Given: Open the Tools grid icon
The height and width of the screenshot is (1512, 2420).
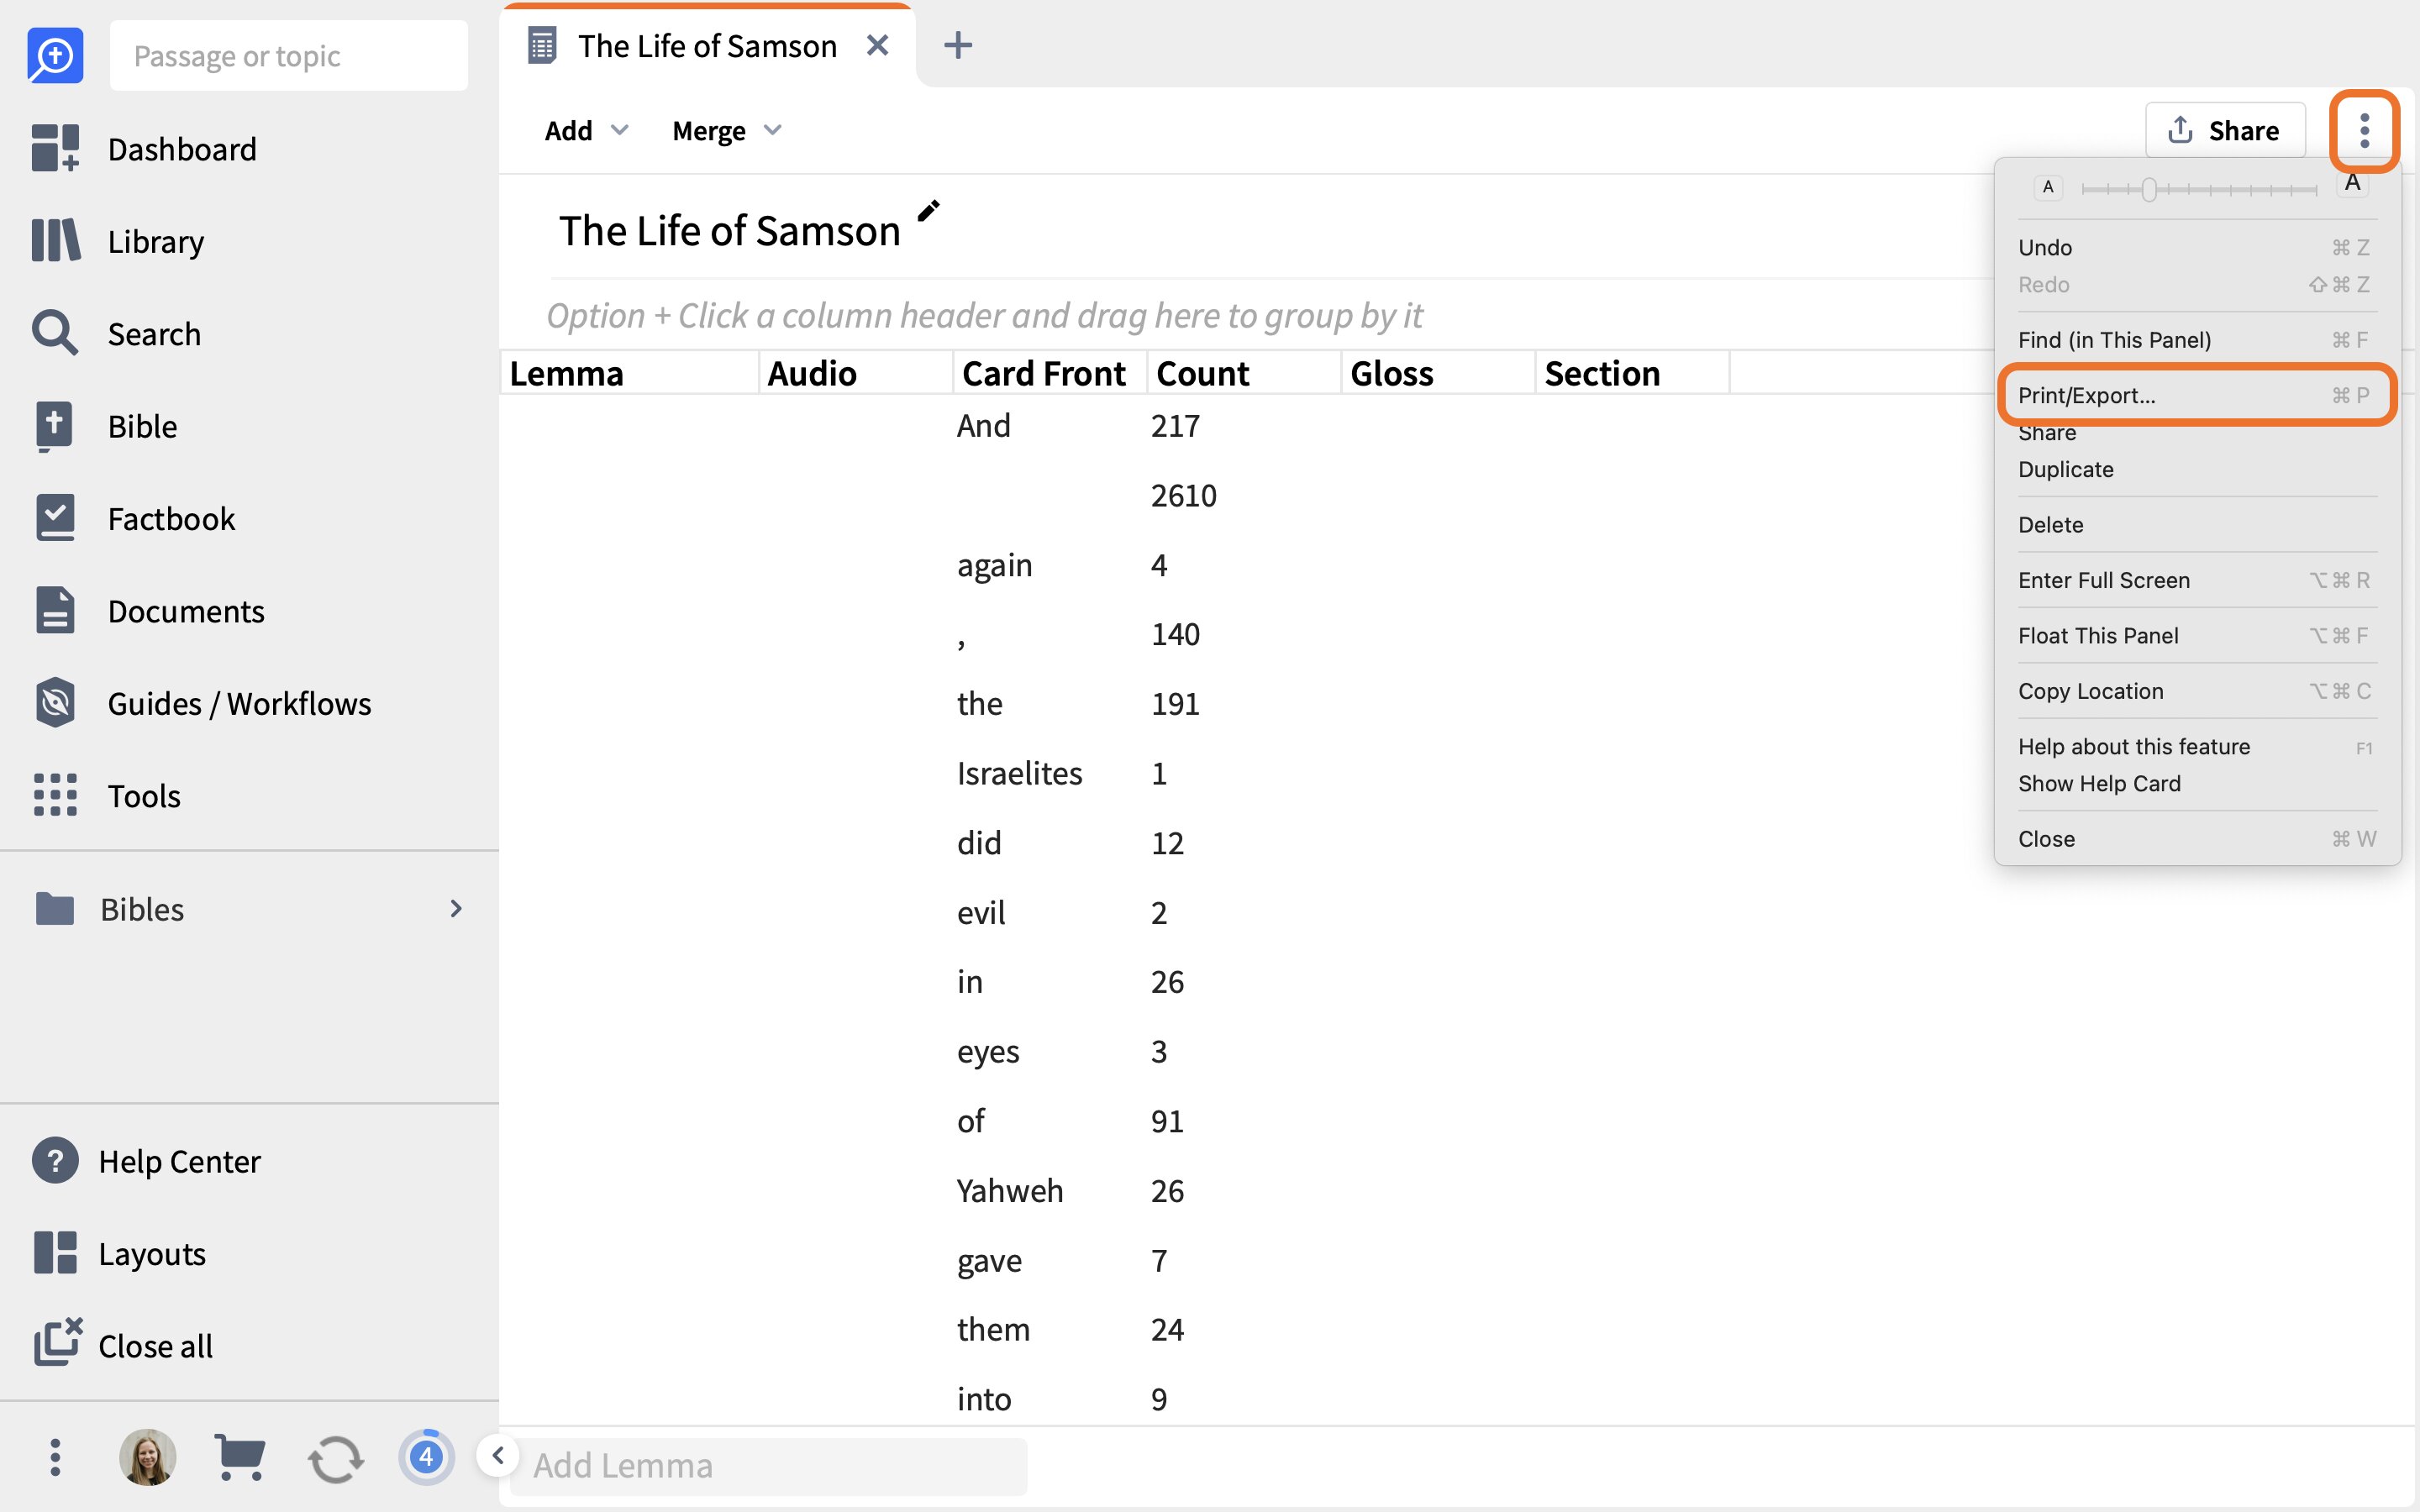Looking at the screenshot, I should pos(55,795).
